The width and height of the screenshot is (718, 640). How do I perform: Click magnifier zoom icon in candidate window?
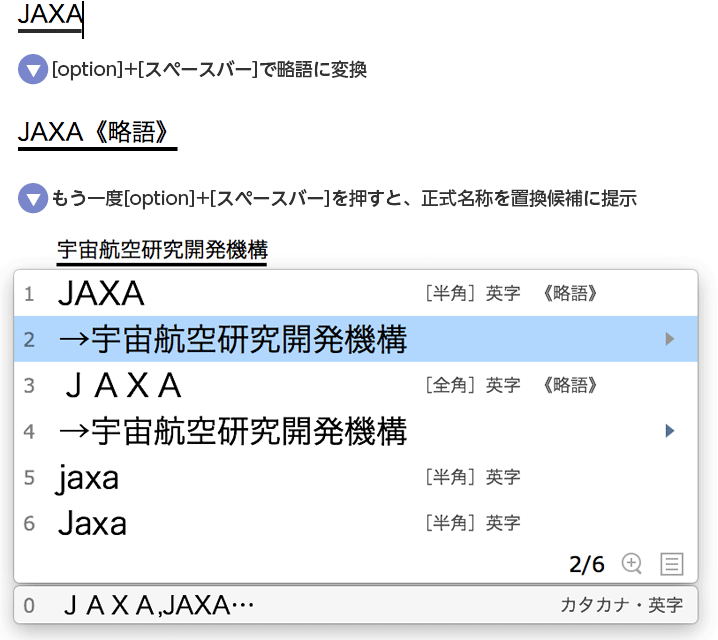pyautogui.click(x=632, y=564)
